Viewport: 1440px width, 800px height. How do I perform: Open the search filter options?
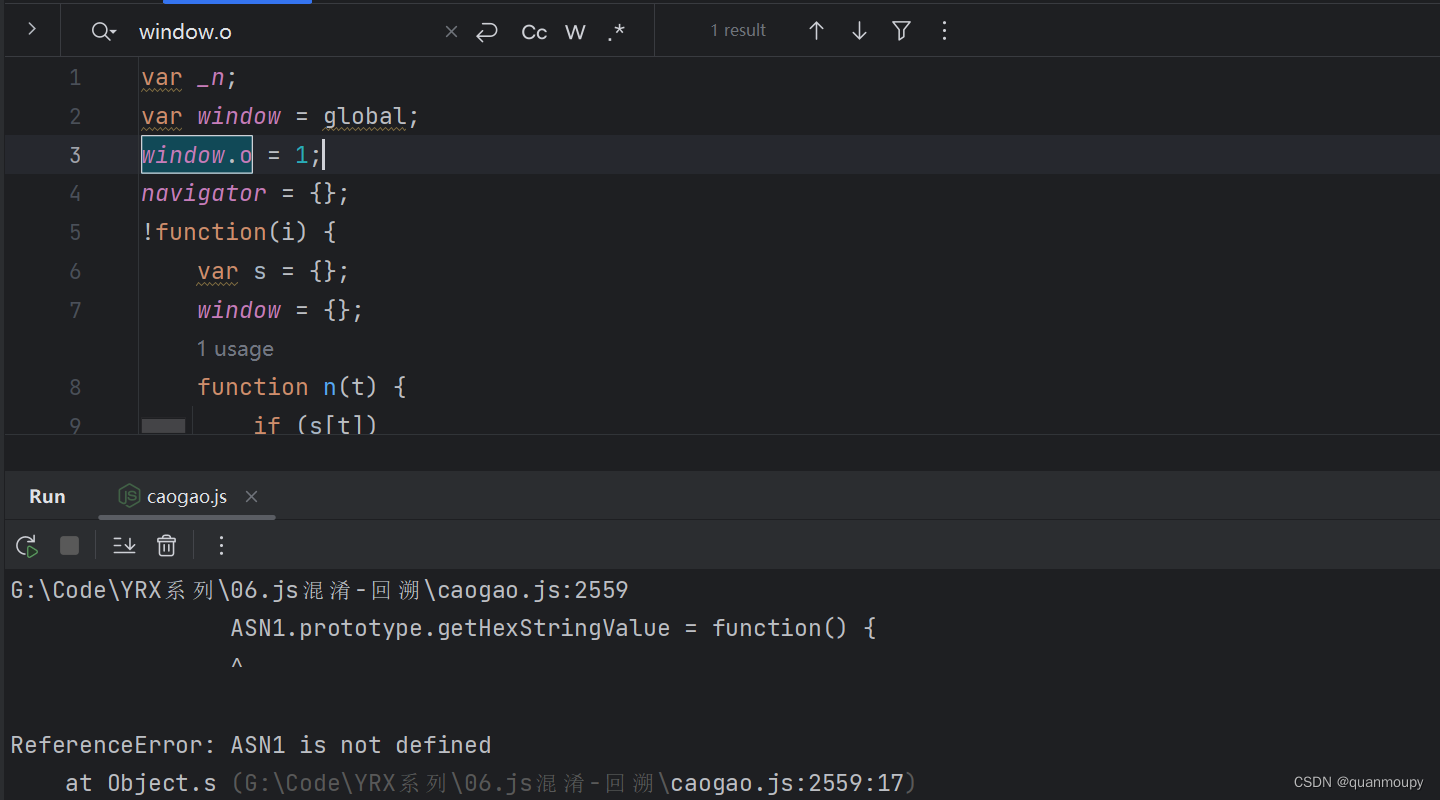pyautogui.click(x=901, y=31)
